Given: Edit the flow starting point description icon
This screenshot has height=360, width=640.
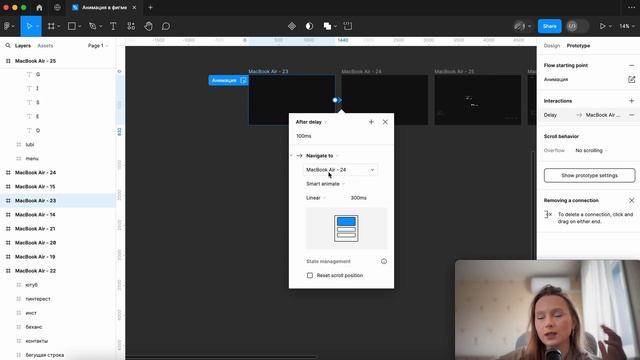Looking at the screenshot, I should tap(631, 79).
